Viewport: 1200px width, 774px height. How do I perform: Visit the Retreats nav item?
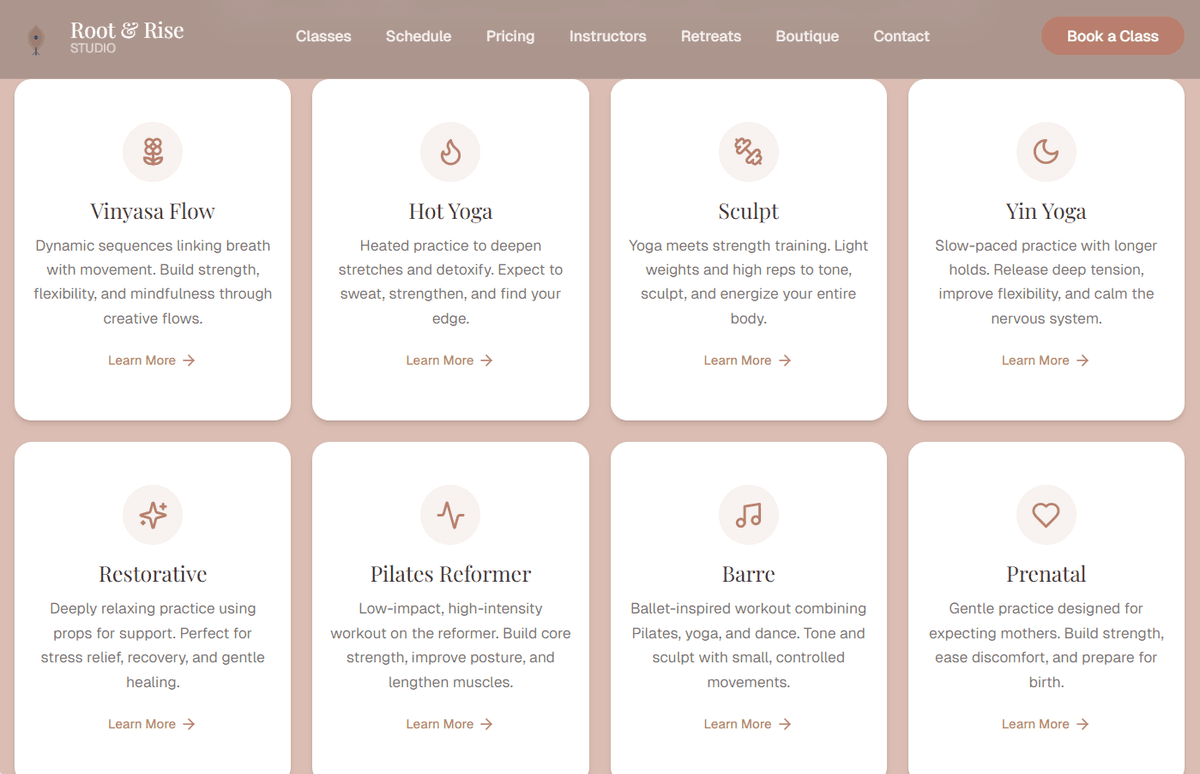[x=711, y=36]
